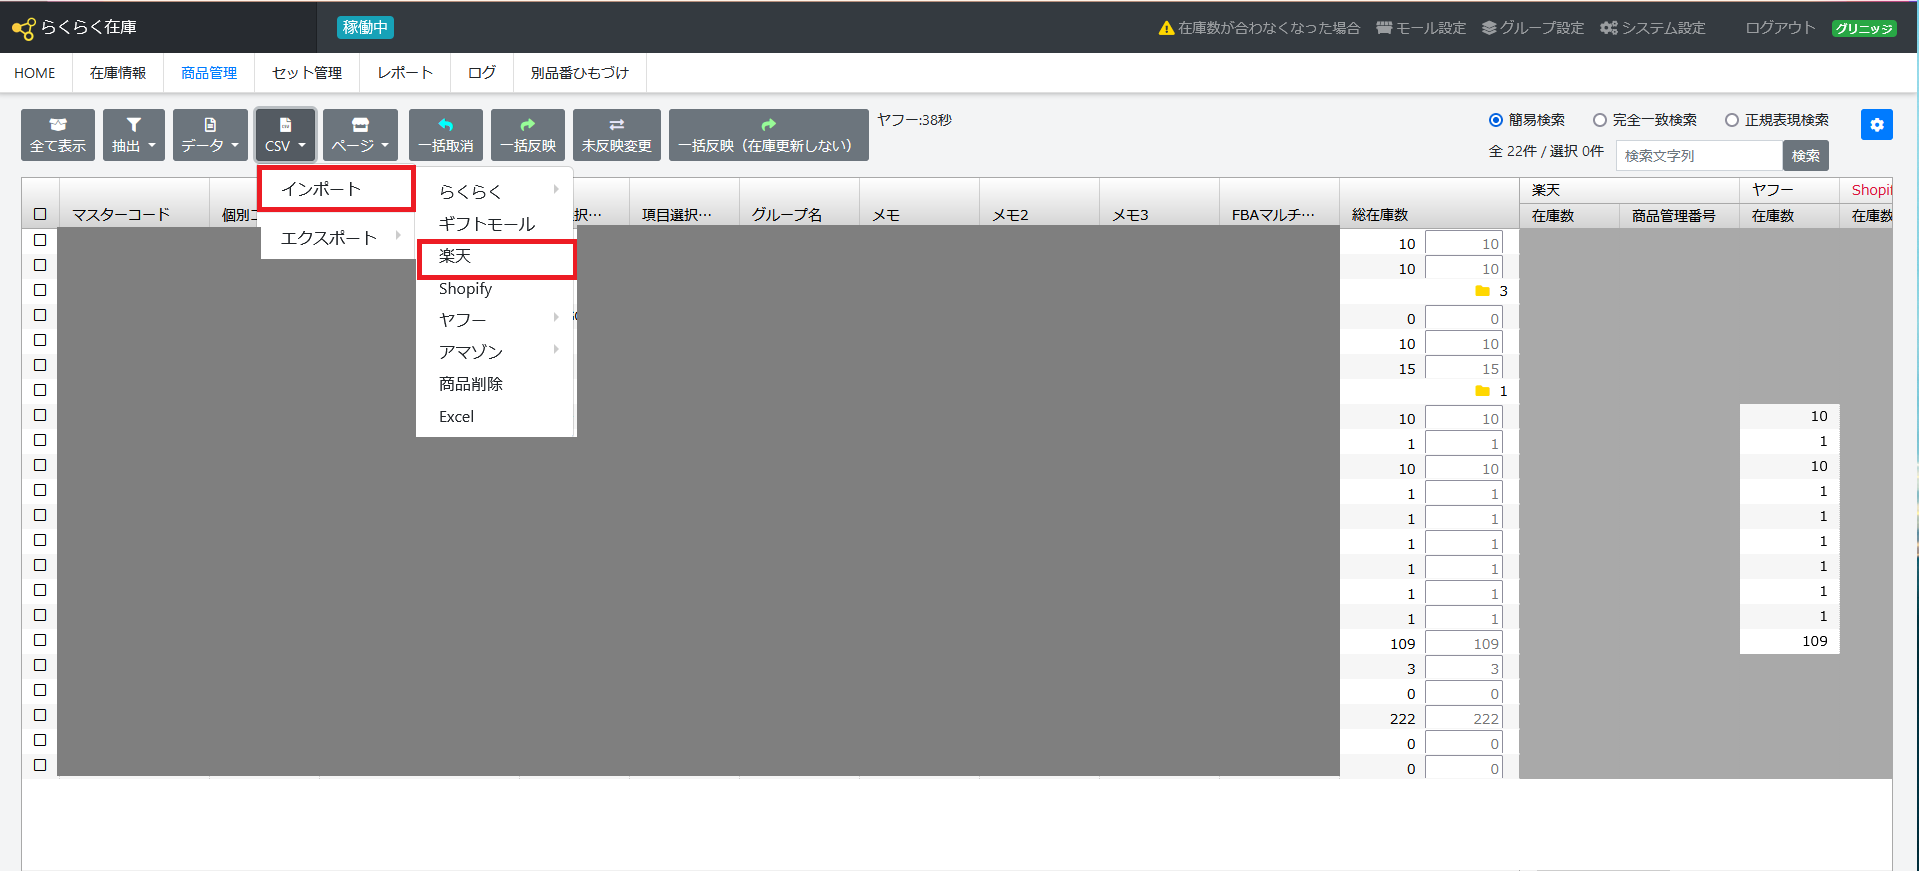The width and height of the screenshot is (1919, 871).
Task: Open the ページ dropdown
Action: 360,135
